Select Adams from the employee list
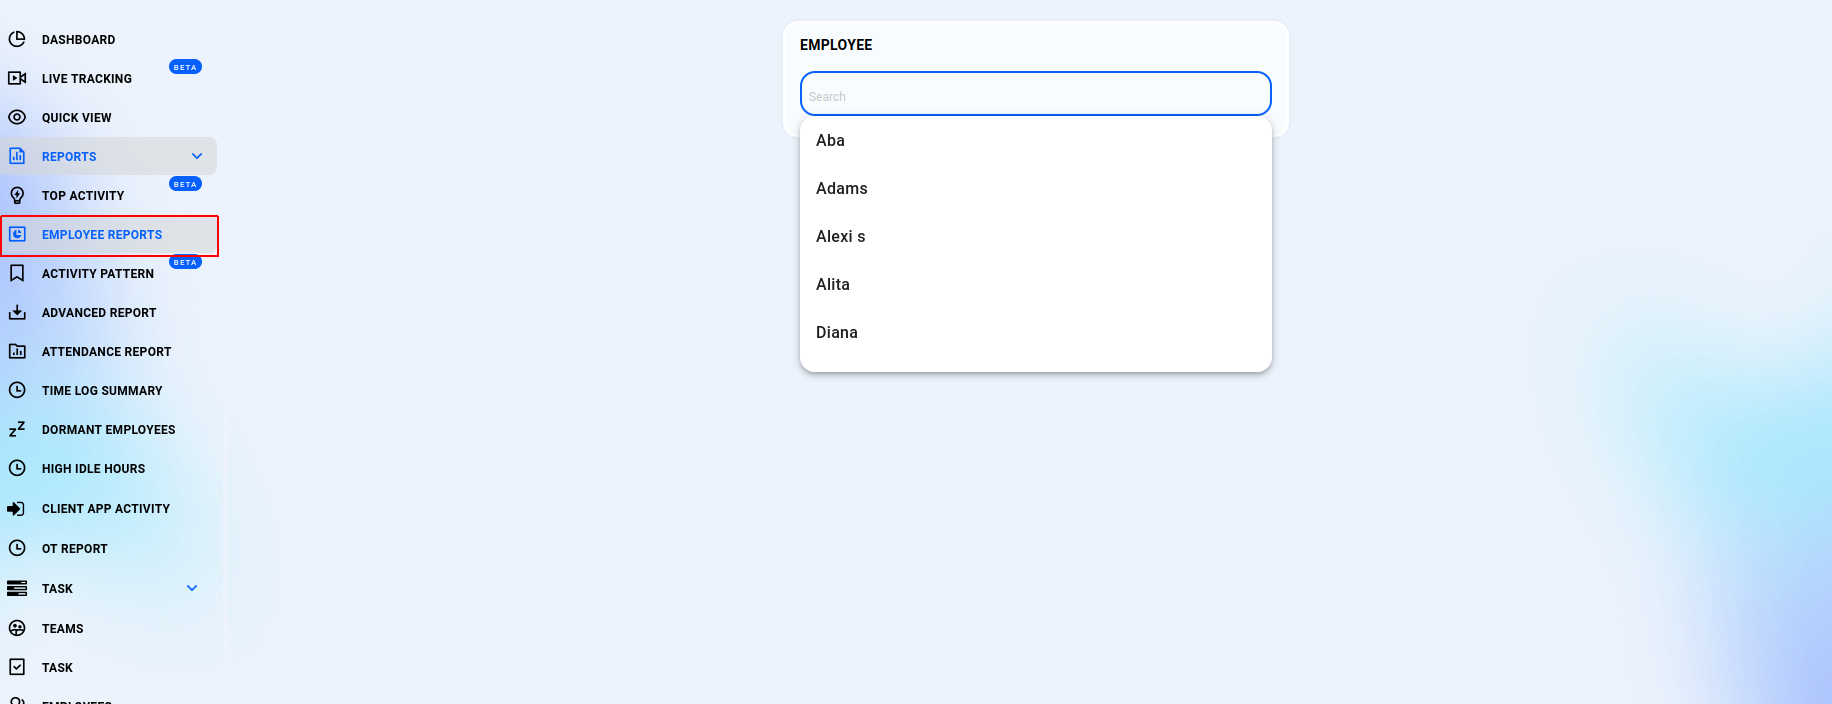Viewport: 1832px width, 704px height. point(841,189)
